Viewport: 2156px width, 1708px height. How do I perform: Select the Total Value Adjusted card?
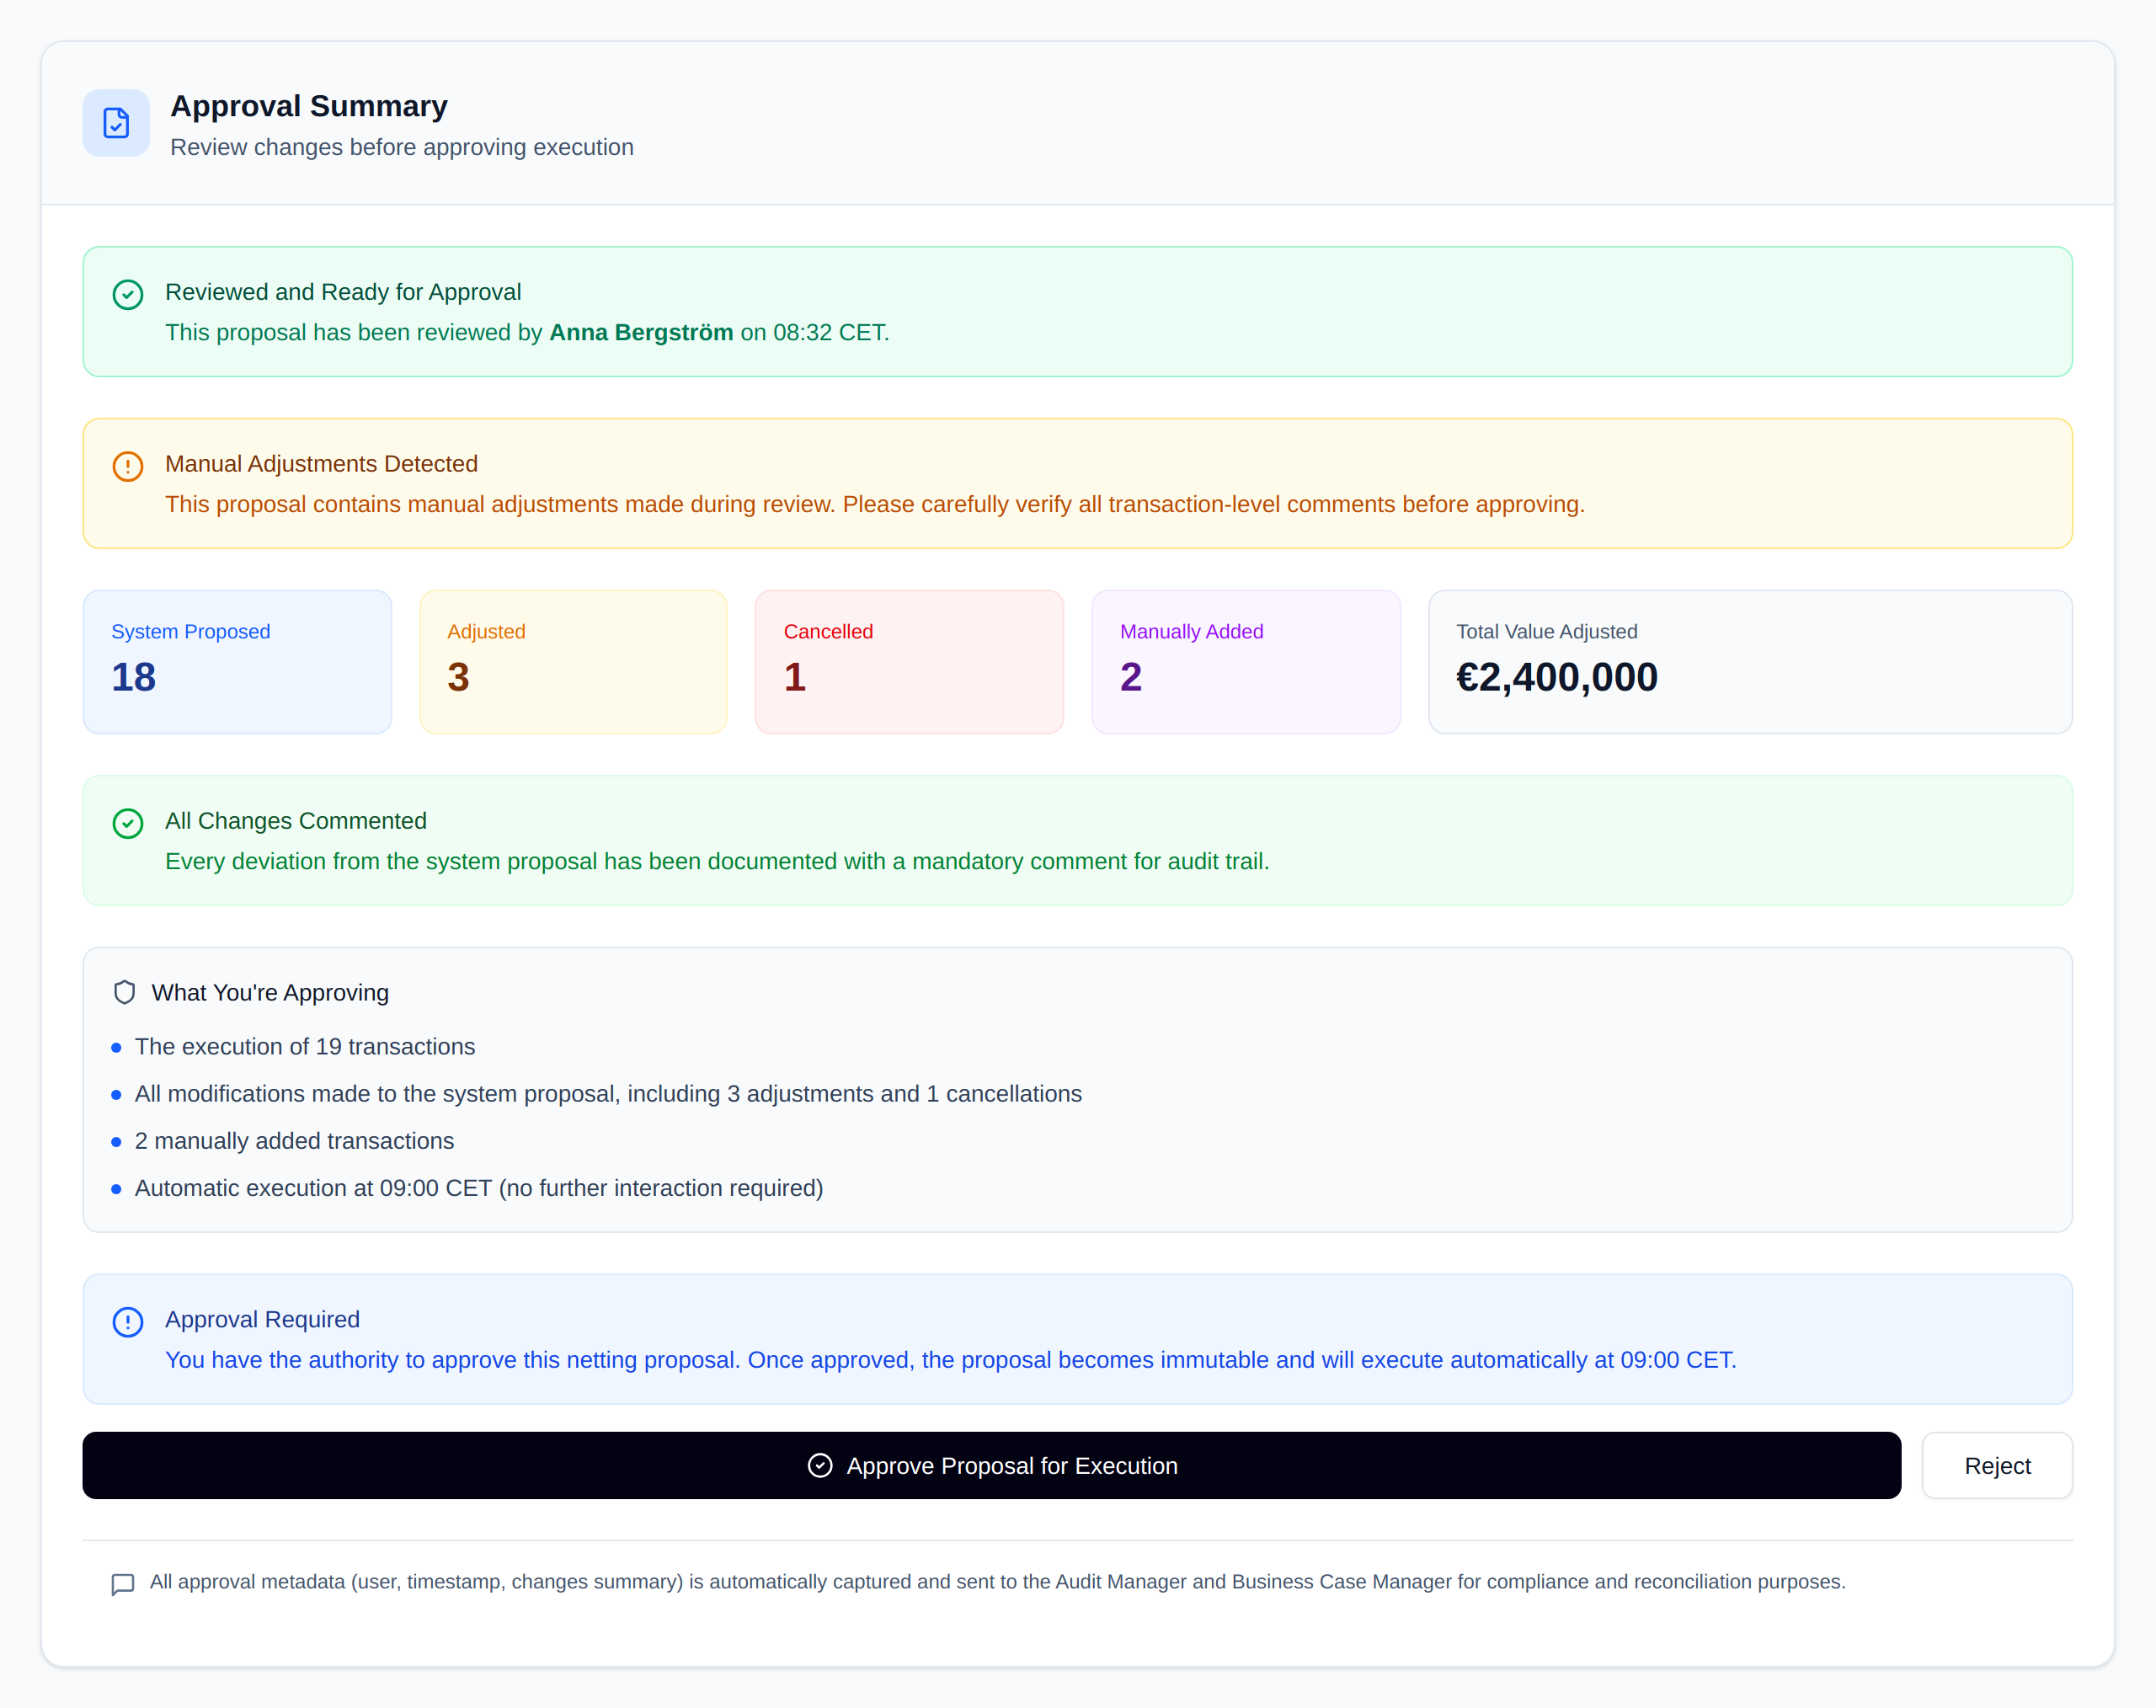tap(1750, 661)
